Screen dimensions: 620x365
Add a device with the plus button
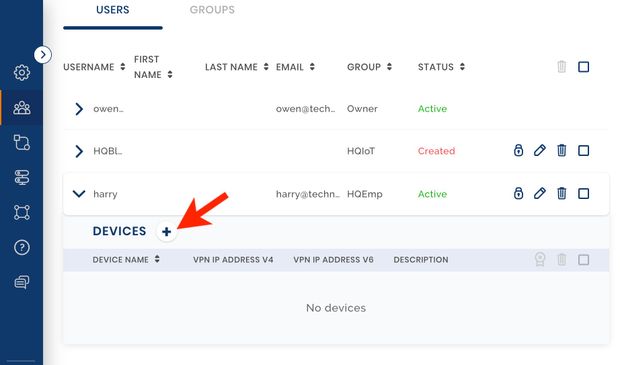tap(166, 231)
